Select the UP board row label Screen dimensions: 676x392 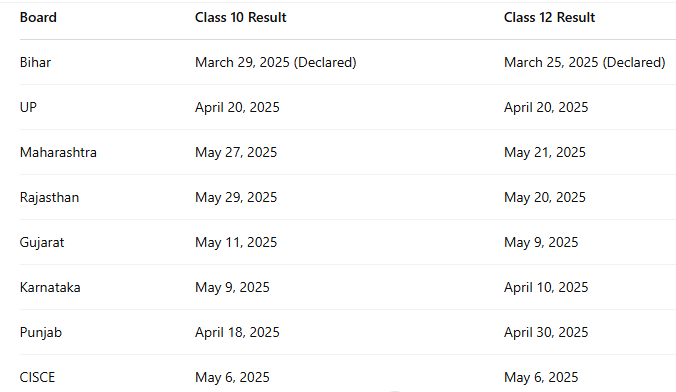pyautogui.click(x=28, y=107)
